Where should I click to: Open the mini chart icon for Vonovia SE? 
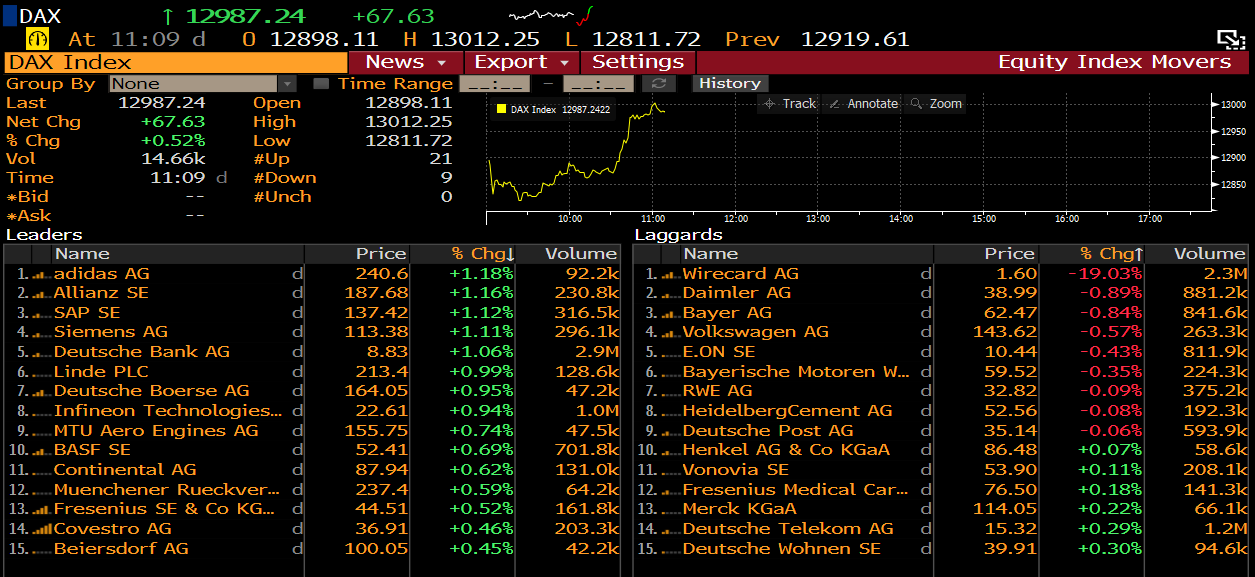click(670, 470)
